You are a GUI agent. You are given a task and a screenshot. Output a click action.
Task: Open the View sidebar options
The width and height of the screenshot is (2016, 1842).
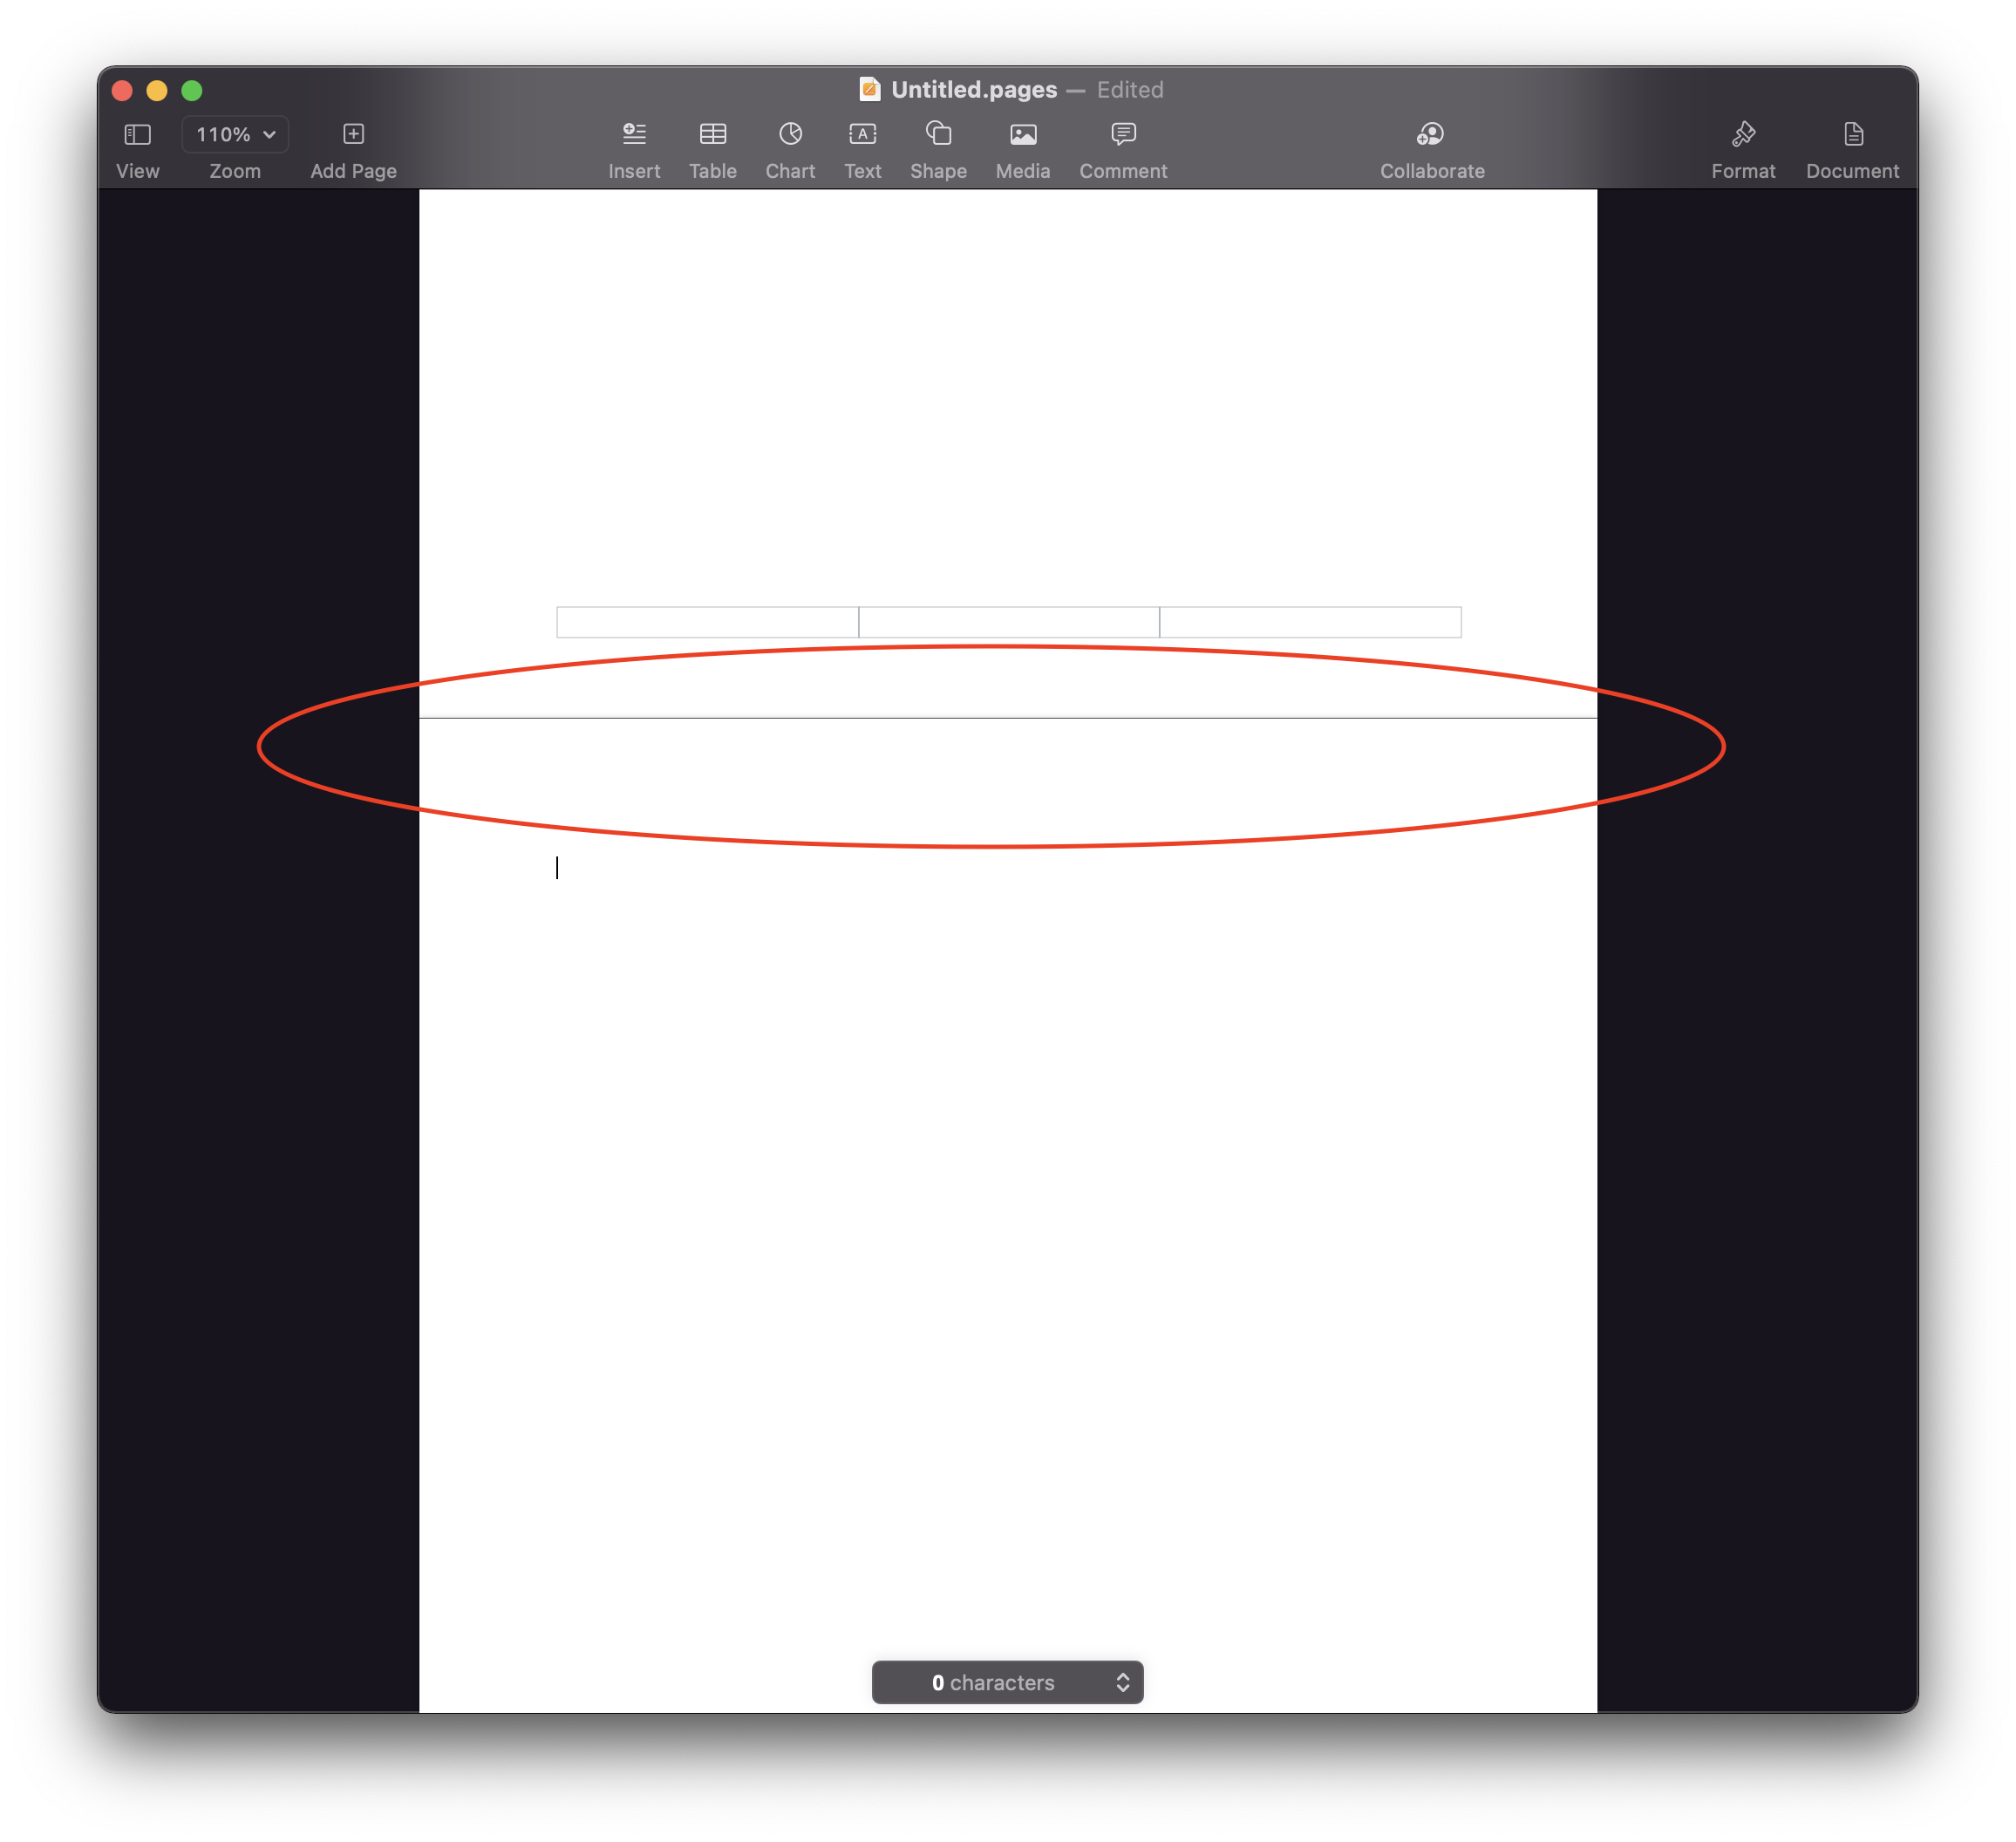pos(137,135)
